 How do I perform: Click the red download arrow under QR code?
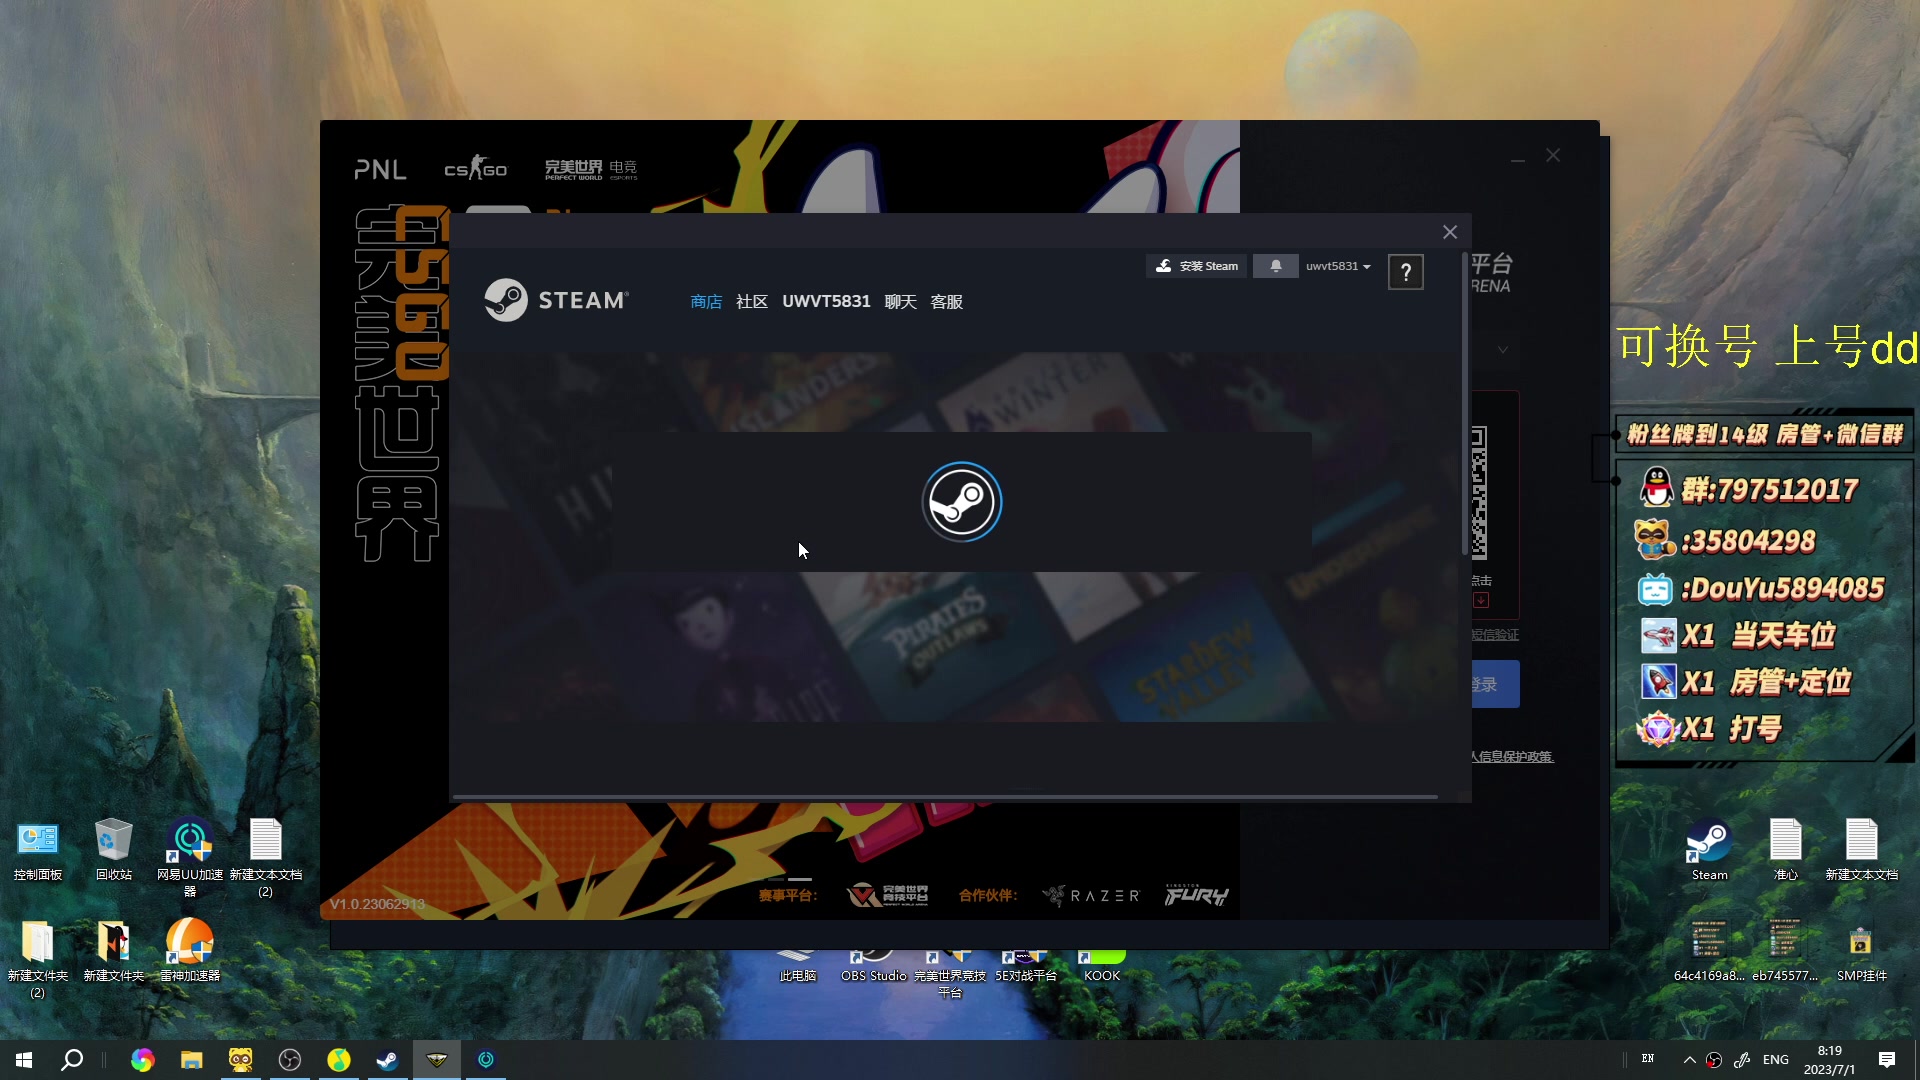point(1481,600)
